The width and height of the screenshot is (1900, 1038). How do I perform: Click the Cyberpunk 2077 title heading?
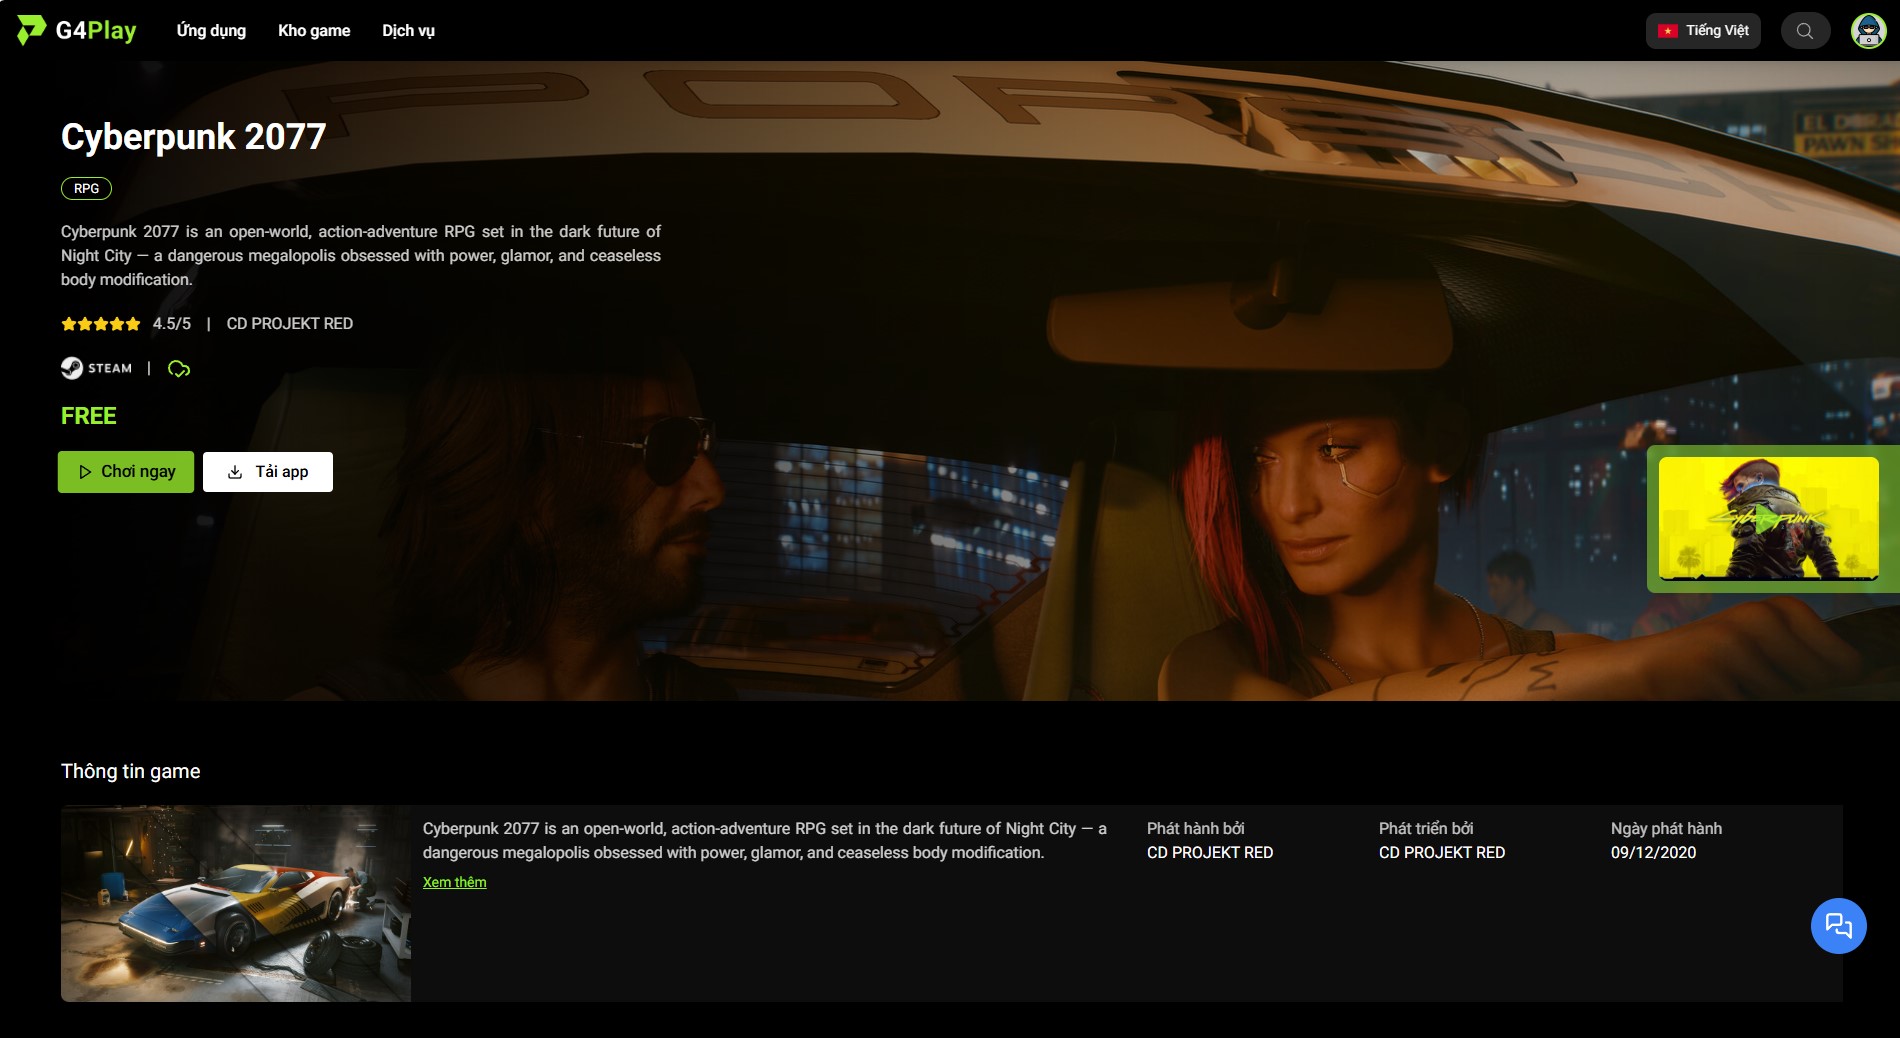coord(194,137)
